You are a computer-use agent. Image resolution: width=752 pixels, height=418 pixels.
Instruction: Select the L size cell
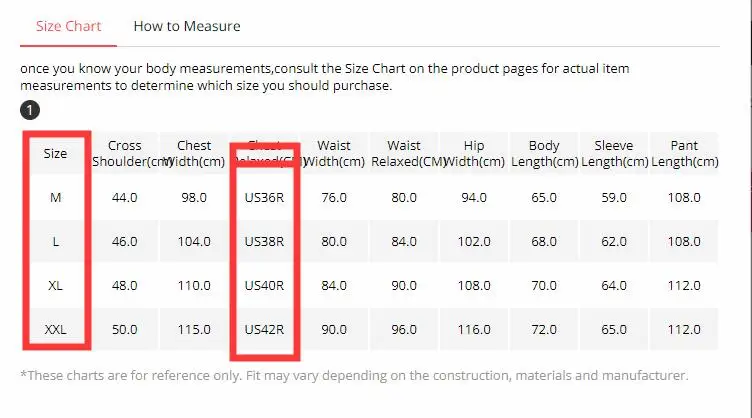tap(55, 242)
